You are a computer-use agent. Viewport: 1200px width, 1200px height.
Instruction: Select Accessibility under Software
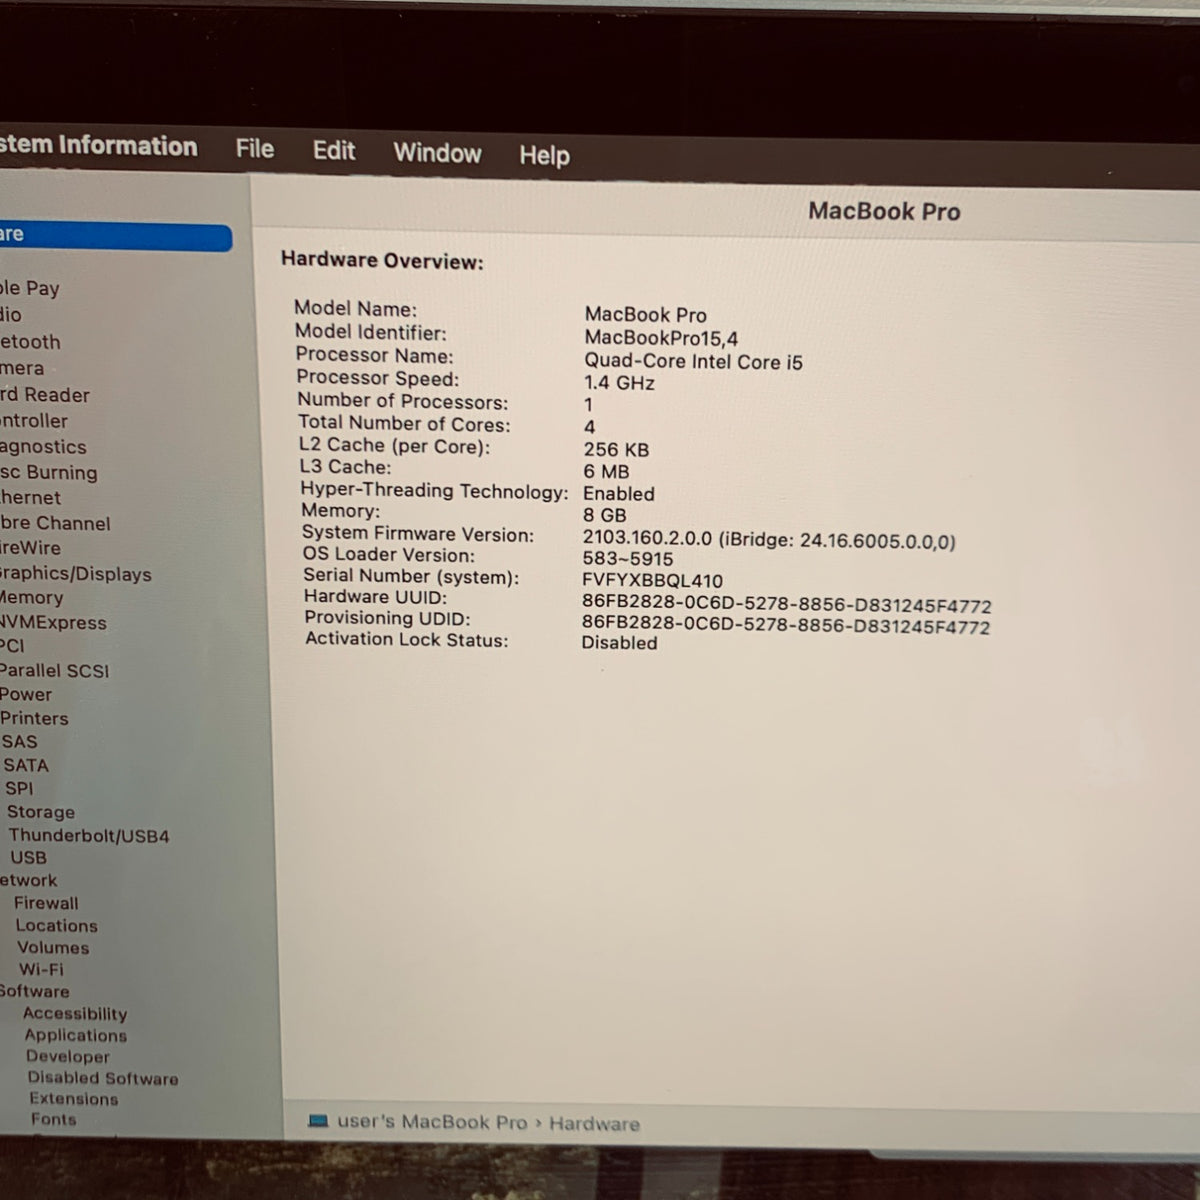(75, 1013)
